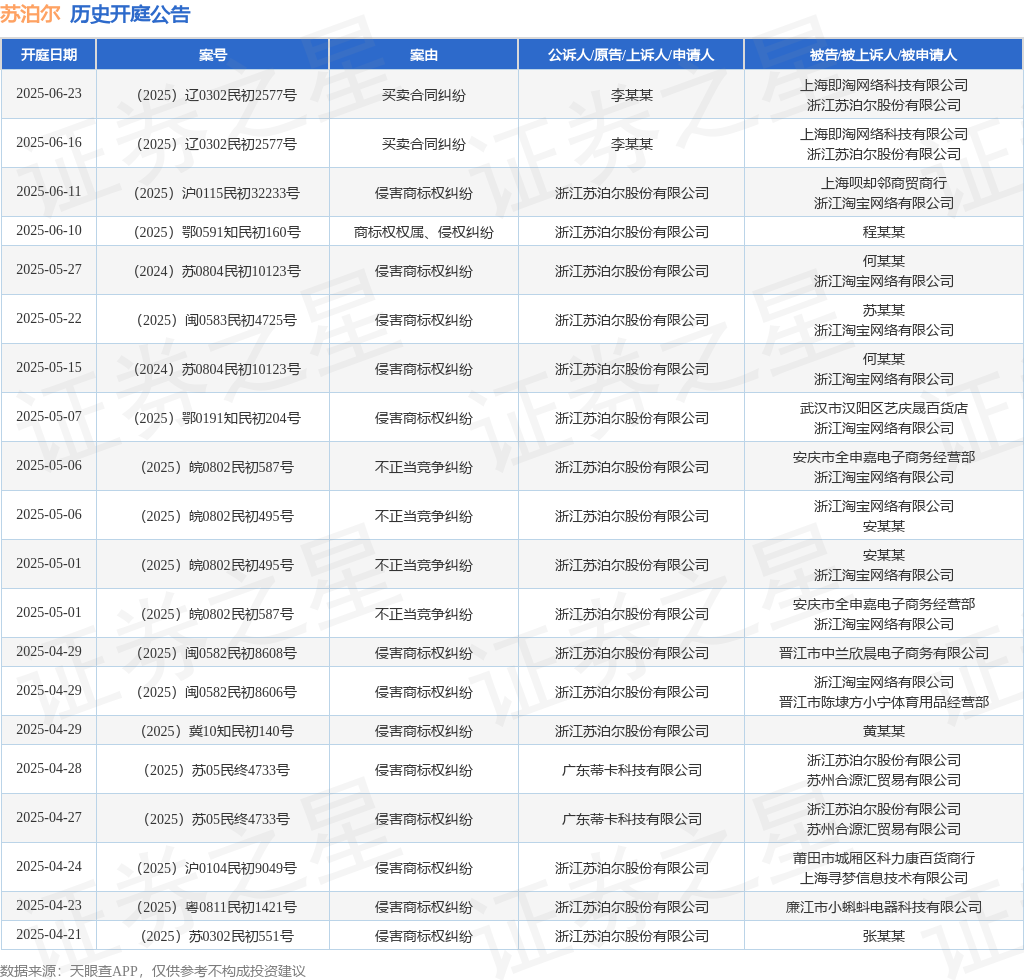Select the 开庭日期 column header
This screenshot has height=980, width=1024.
[x=49, y=55]
